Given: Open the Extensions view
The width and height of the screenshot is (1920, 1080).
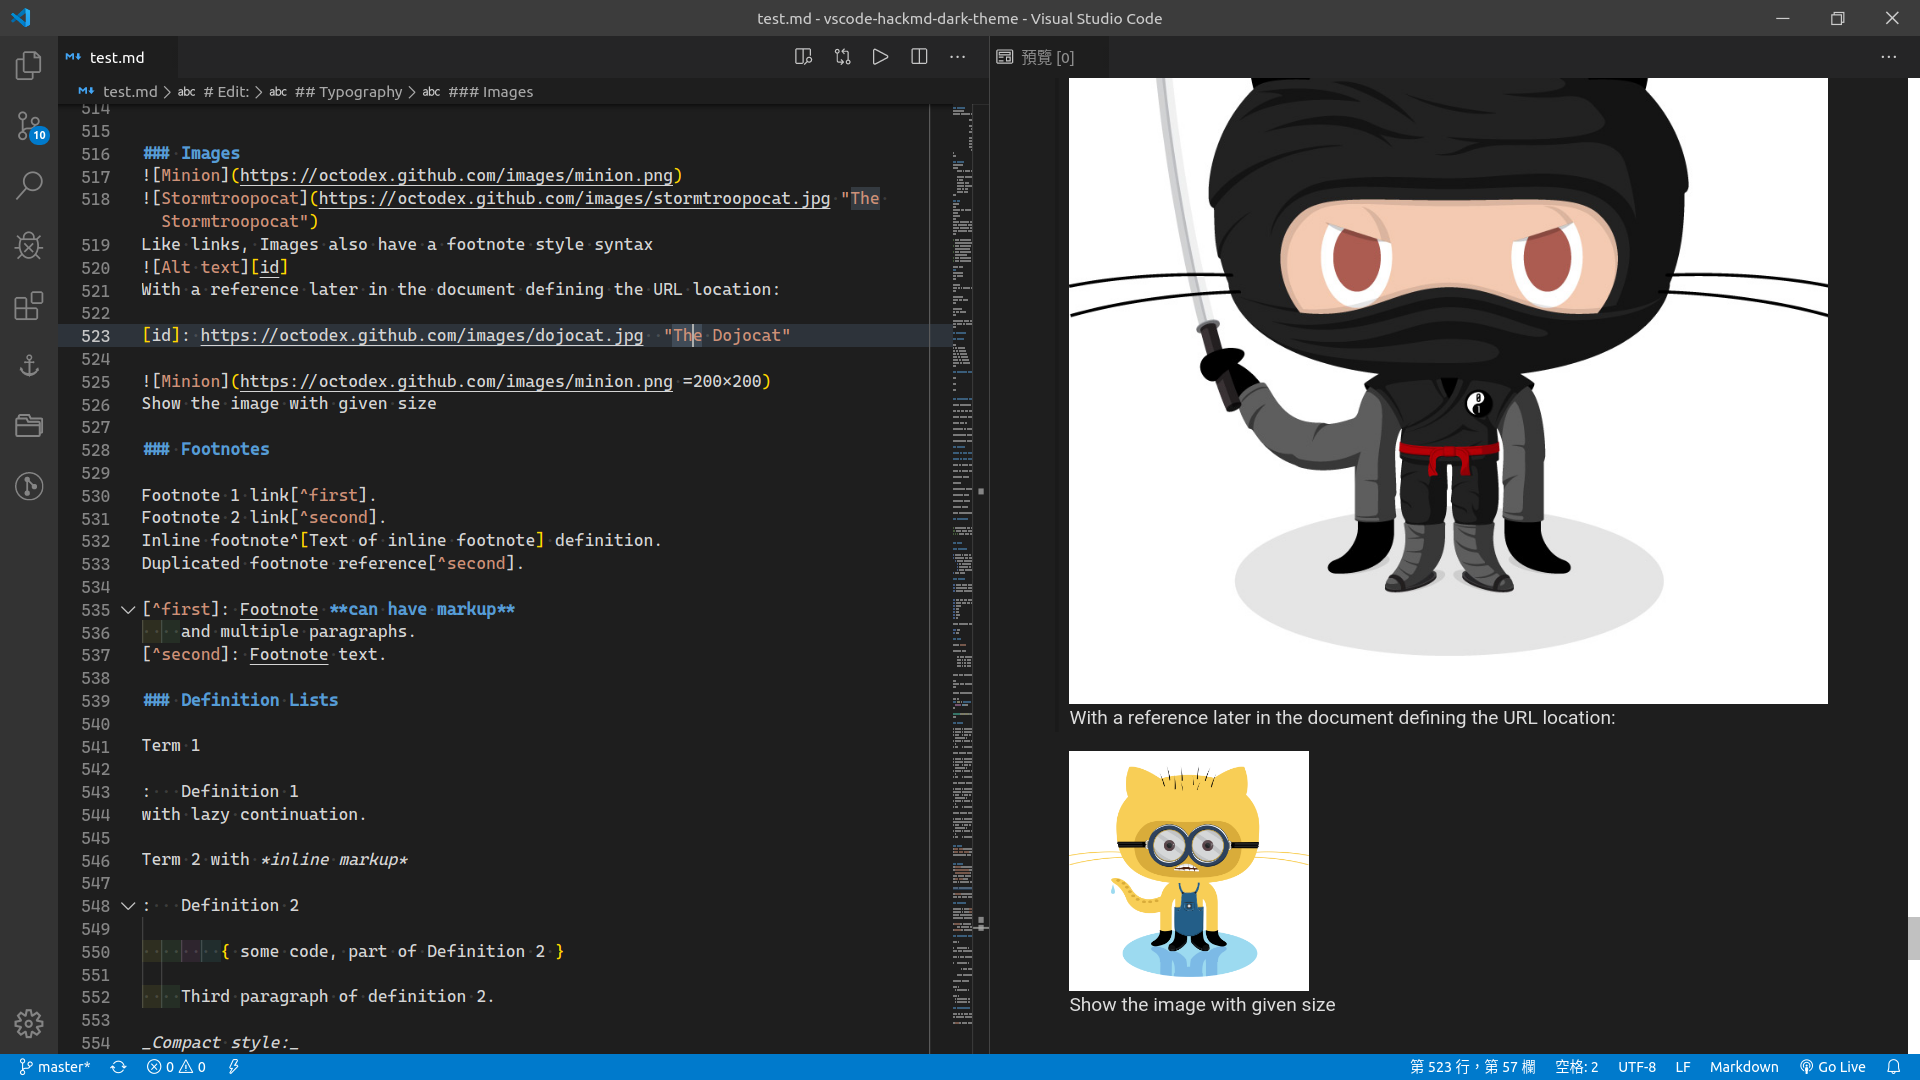Looking at the screenshot, I should [29, 305].
